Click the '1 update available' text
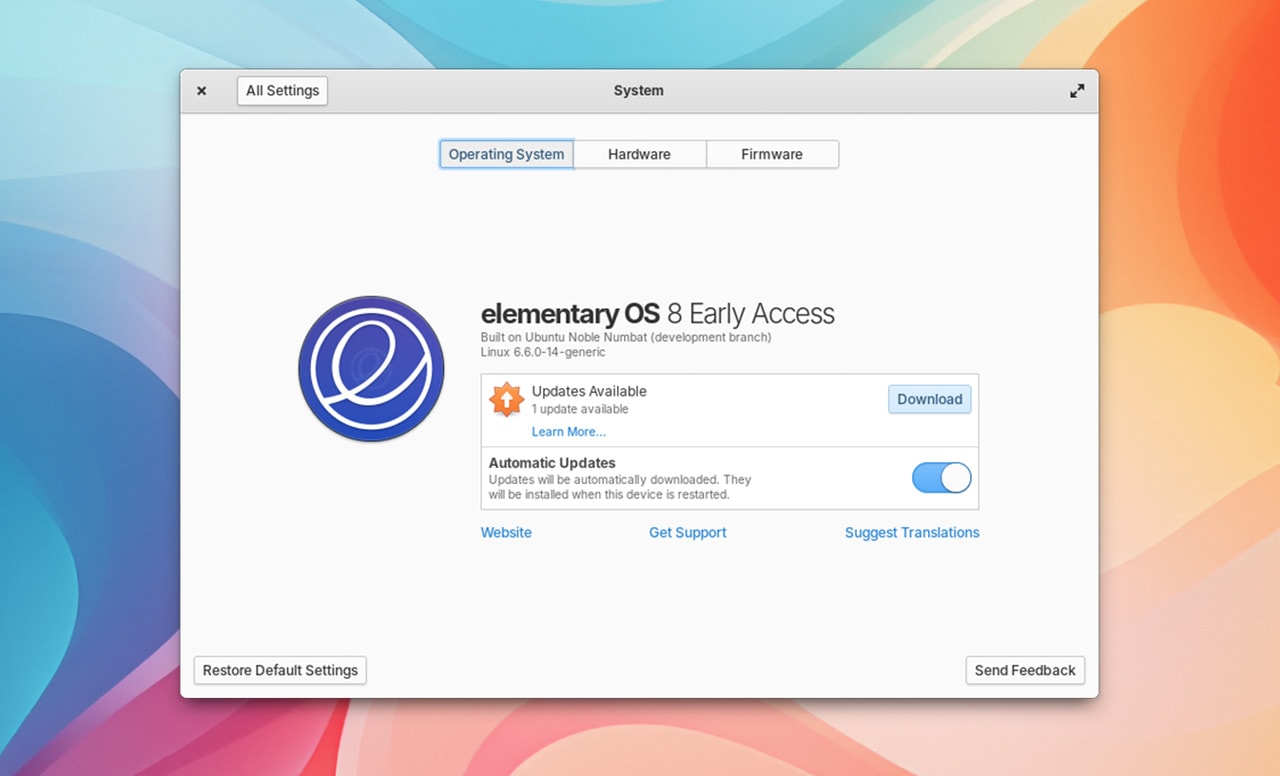This screenshot has width=1280, height=776. pyautogui.click(x=580, y=409)
